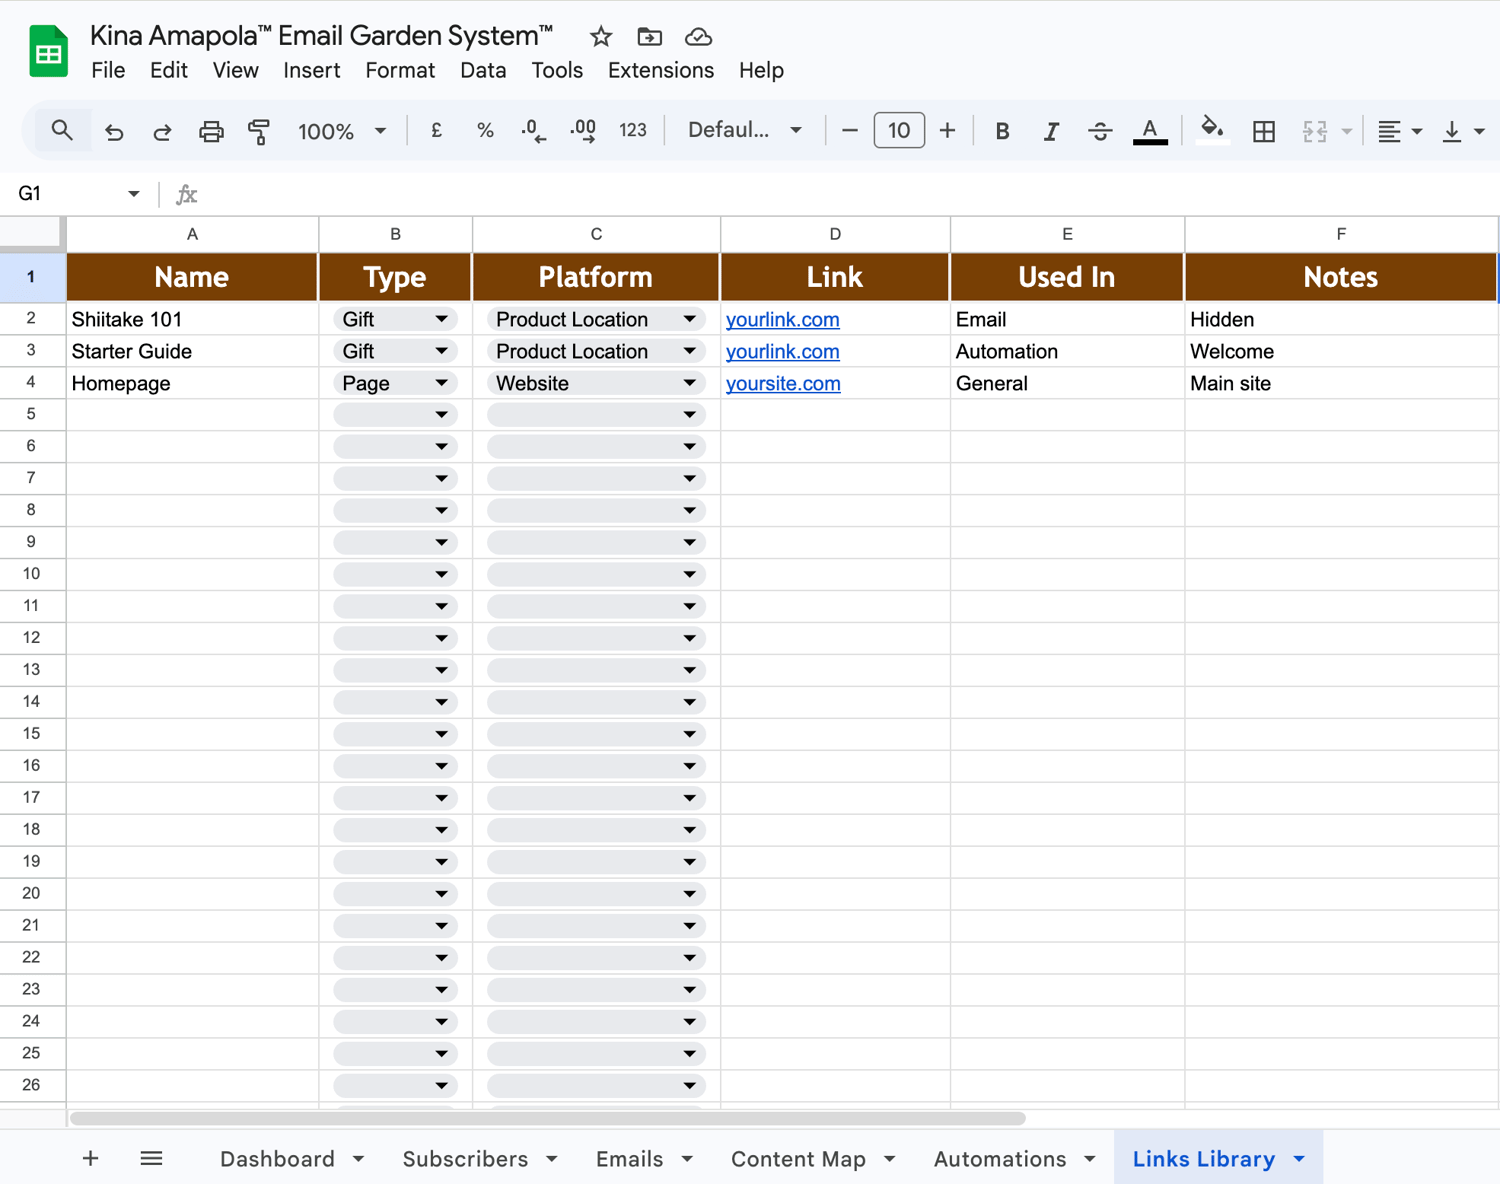Open the Extensions menu
The image size is (1500, 1184).
(x=660, y=70)
